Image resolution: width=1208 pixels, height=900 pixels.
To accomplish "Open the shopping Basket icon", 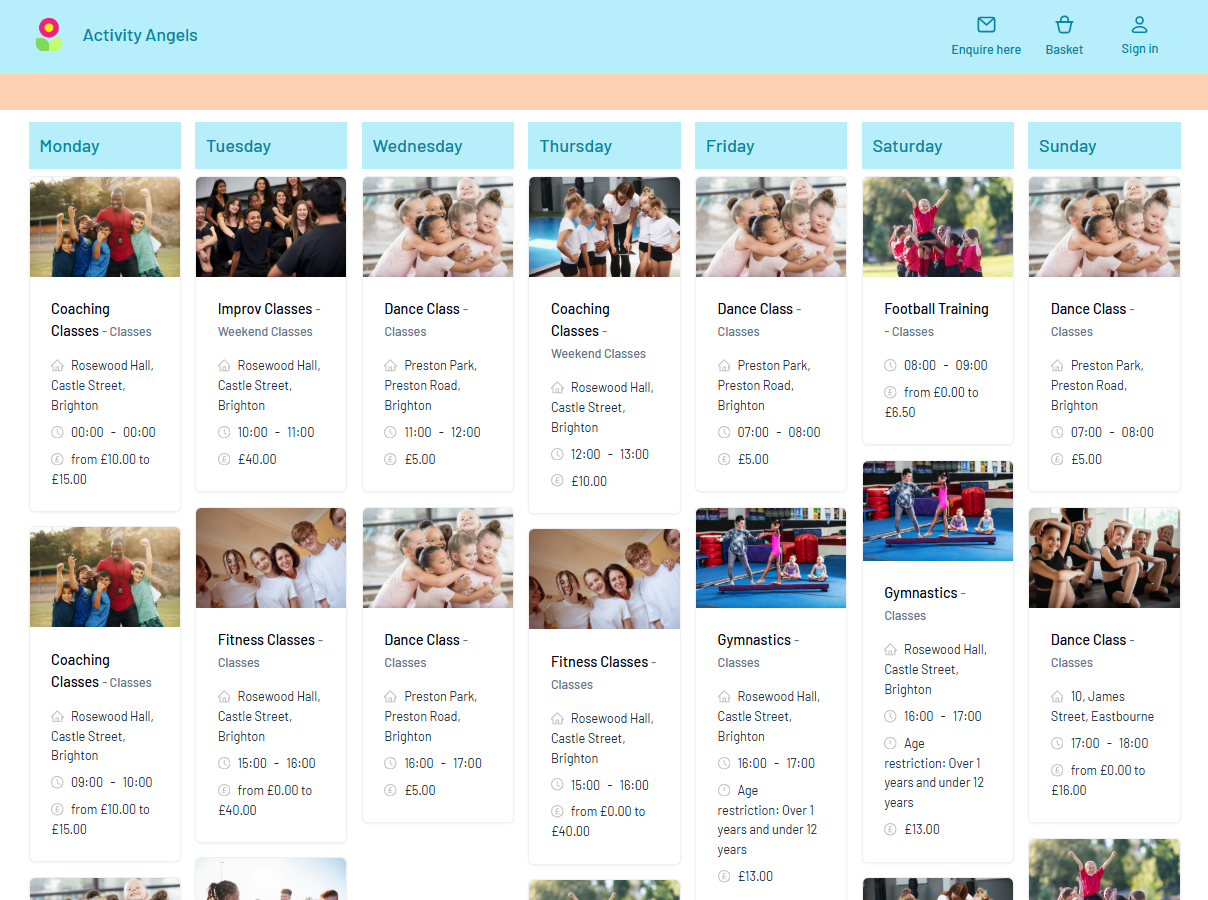I will coord(1064,25).
